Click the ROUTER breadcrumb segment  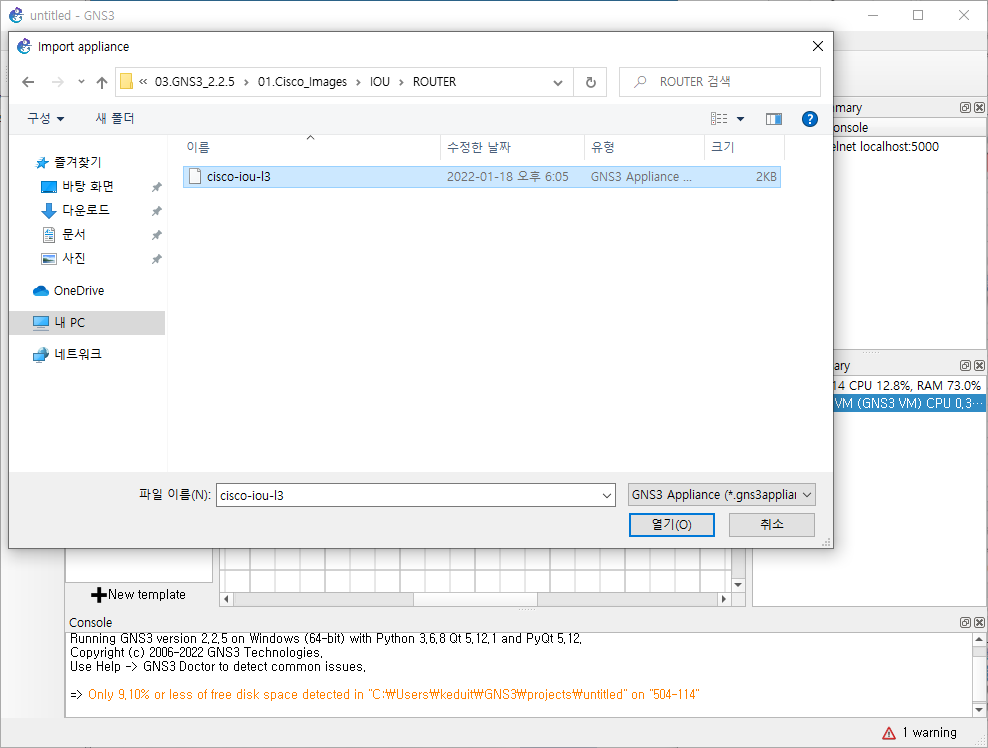click(434, 82)
